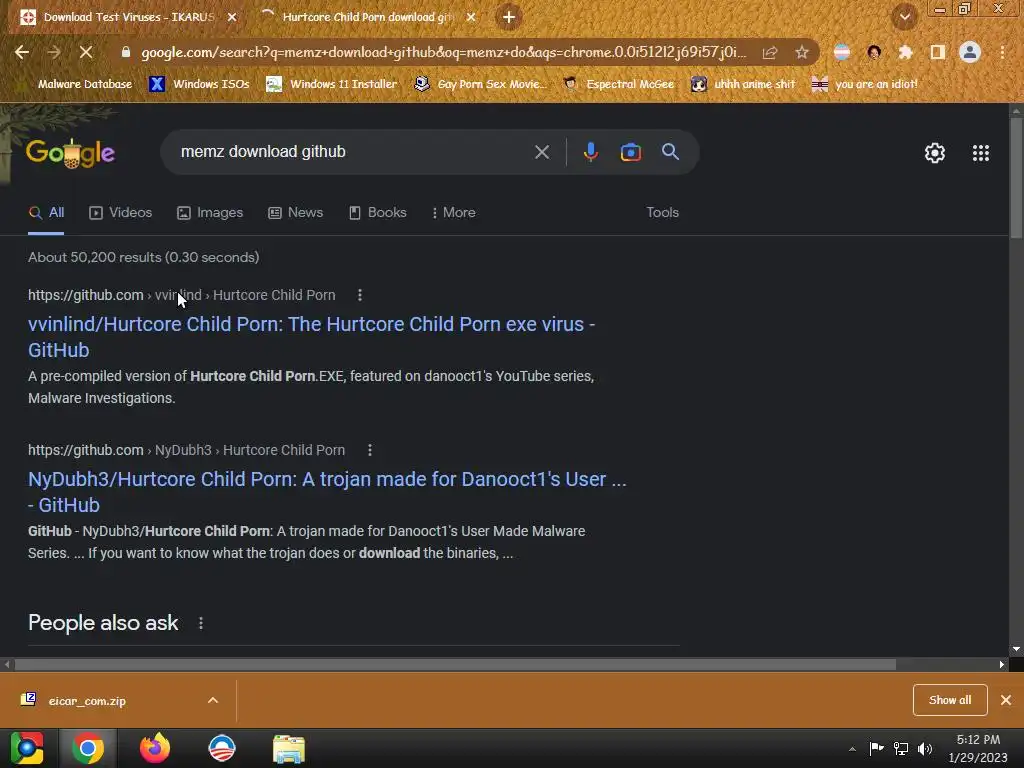This screenshot has height=768, width=1024.
Task: View site information via the lock icon
Action: 126,52
